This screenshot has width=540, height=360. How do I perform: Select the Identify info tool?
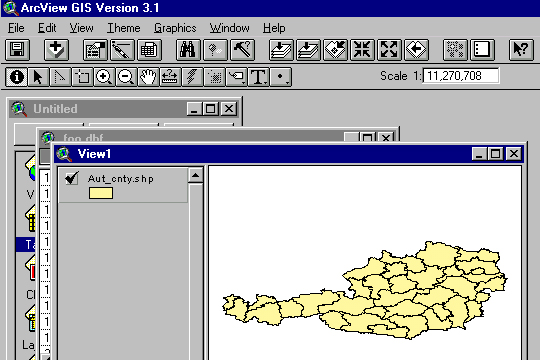pyautogui.click(x=16, y=76)
